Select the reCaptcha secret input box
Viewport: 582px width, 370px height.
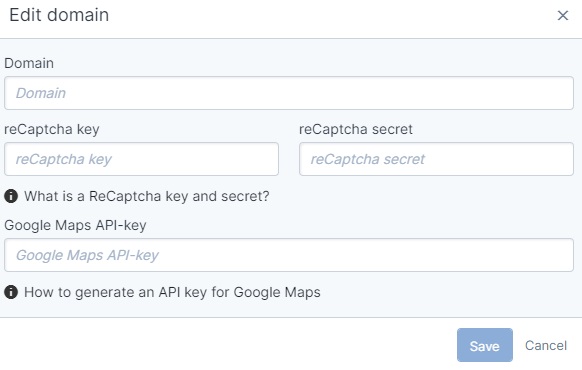[x=436, y=159]
